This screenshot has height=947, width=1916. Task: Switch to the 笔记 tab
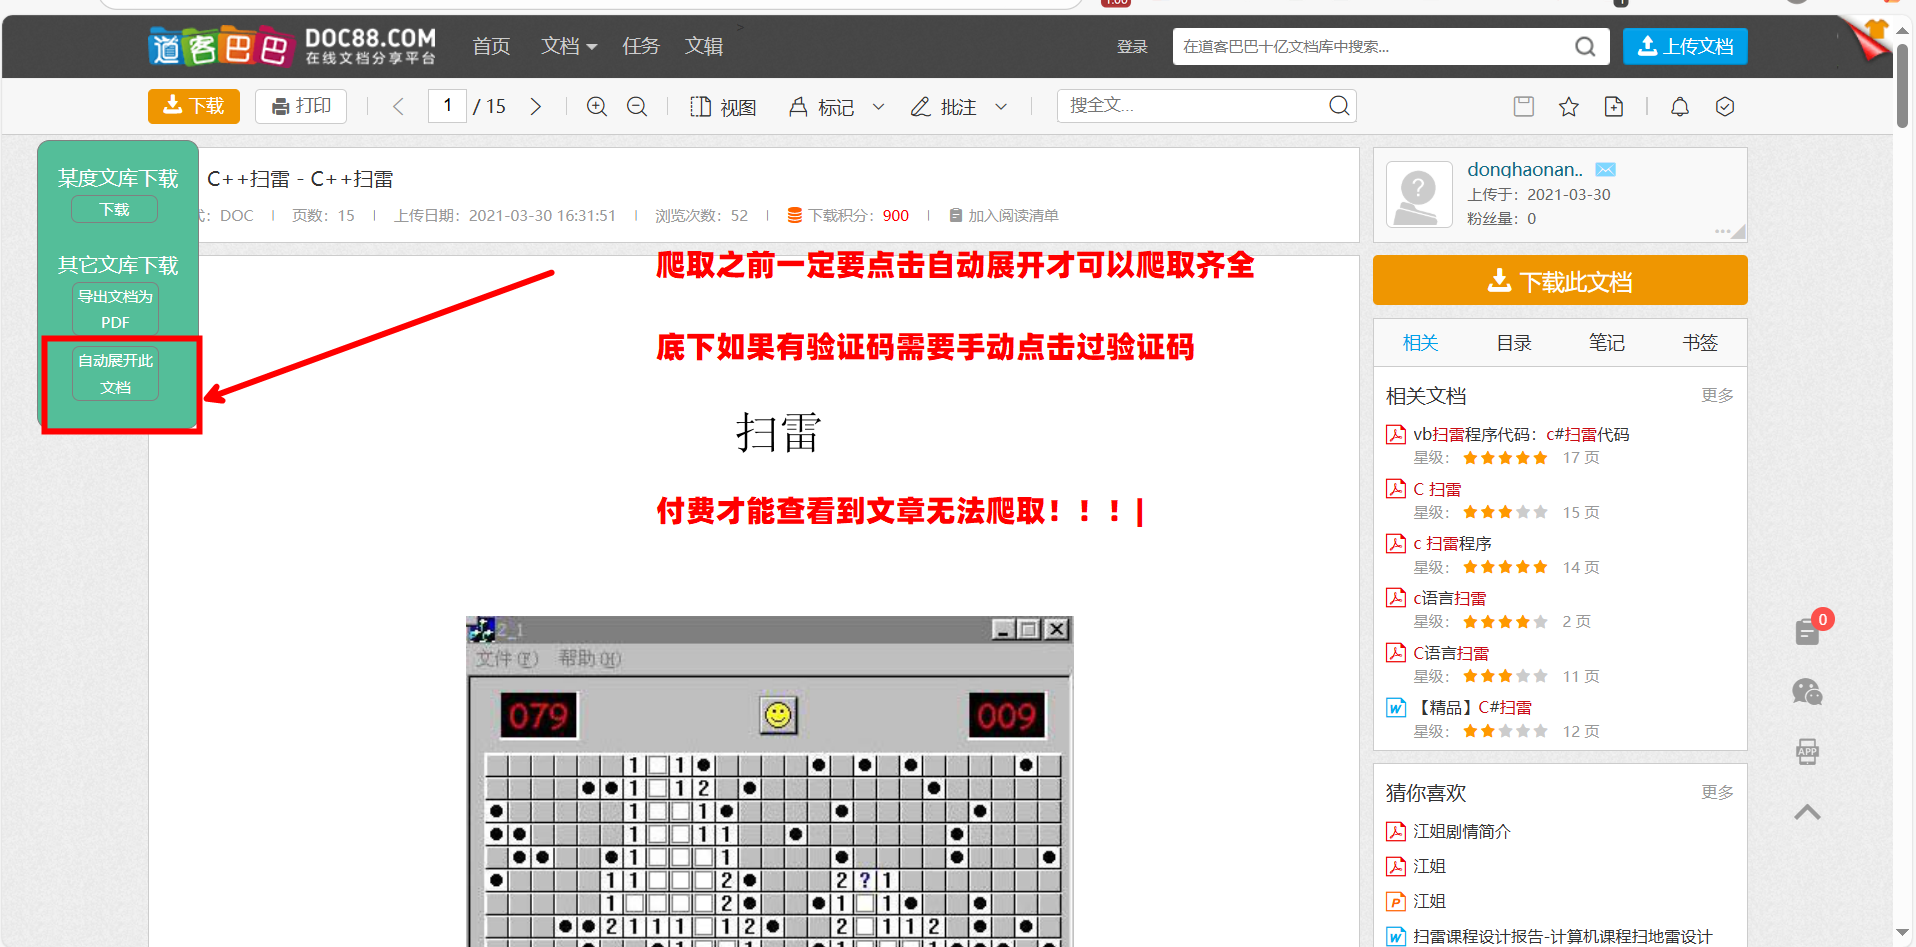point(1606,343)
